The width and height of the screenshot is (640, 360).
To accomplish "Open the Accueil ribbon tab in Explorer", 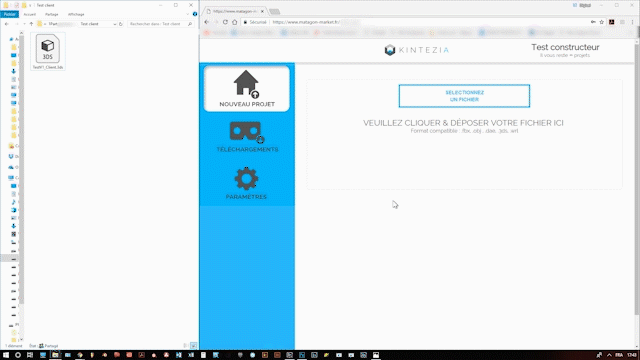I will pos(29,14).
